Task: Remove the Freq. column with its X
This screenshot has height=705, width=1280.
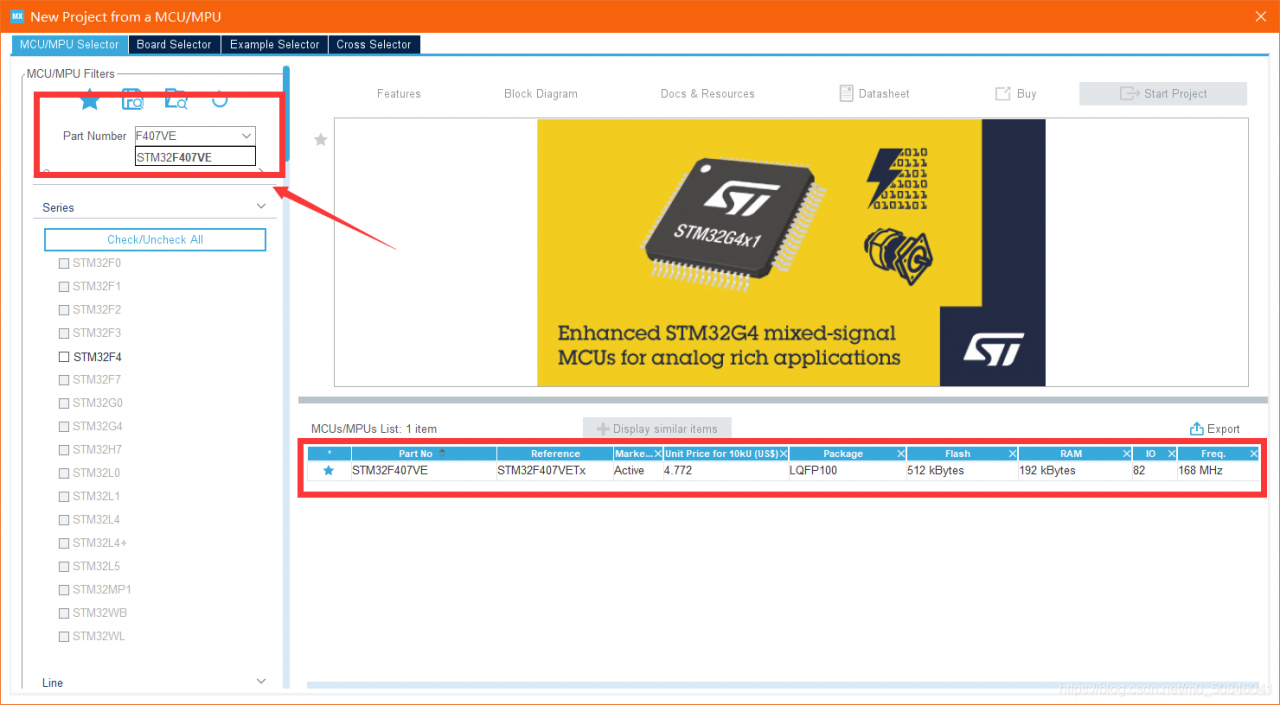Action: (x=1254, y=454)
